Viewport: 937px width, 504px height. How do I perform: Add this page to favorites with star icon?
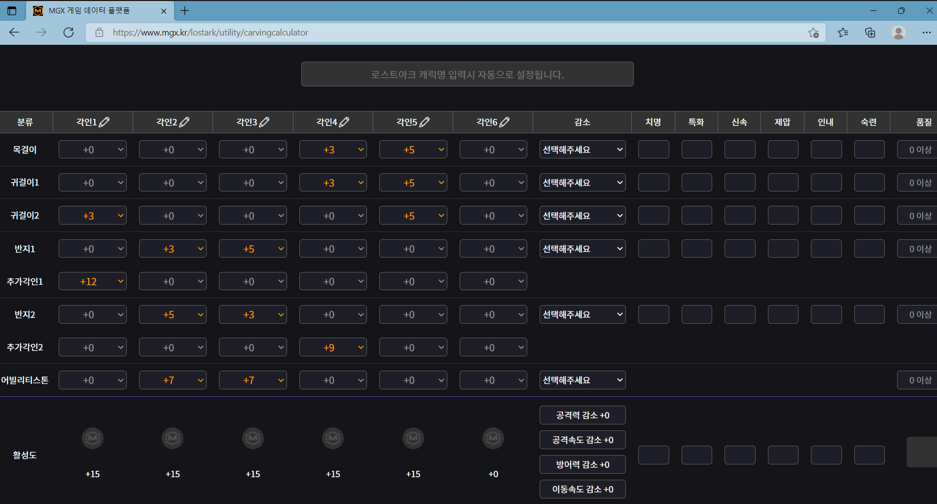(813, 32)
